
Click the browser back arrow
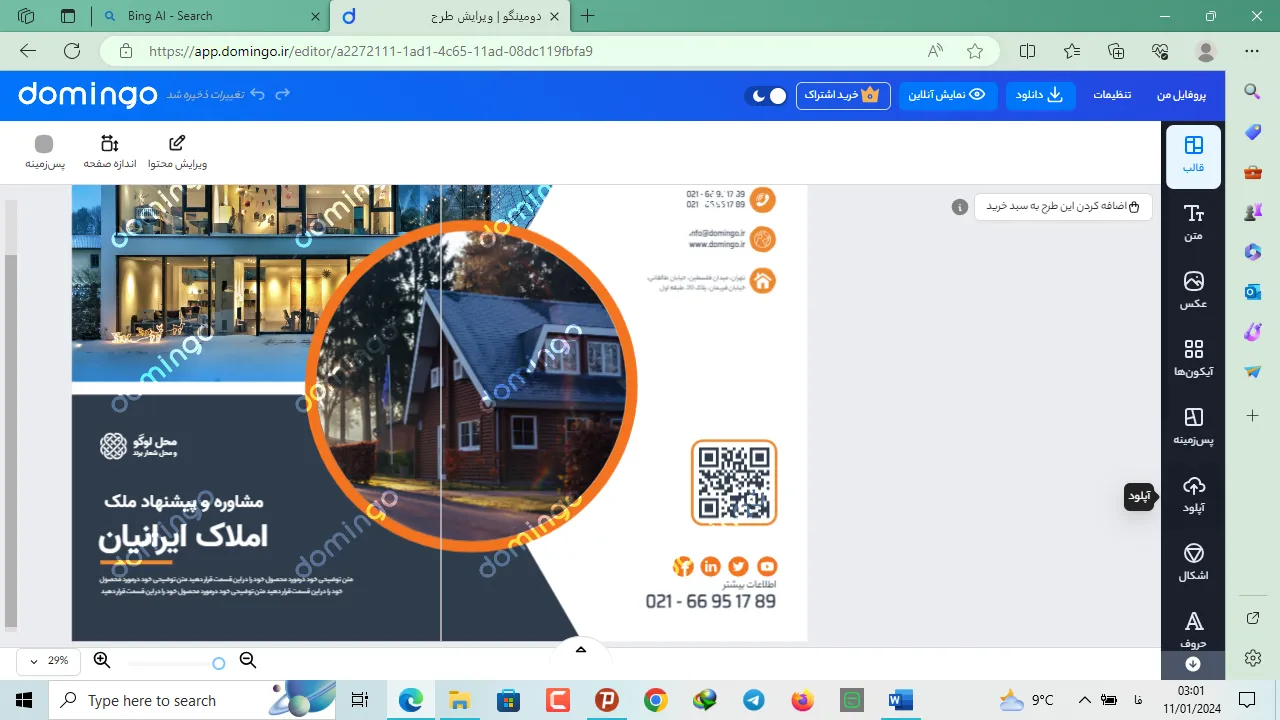28,51
